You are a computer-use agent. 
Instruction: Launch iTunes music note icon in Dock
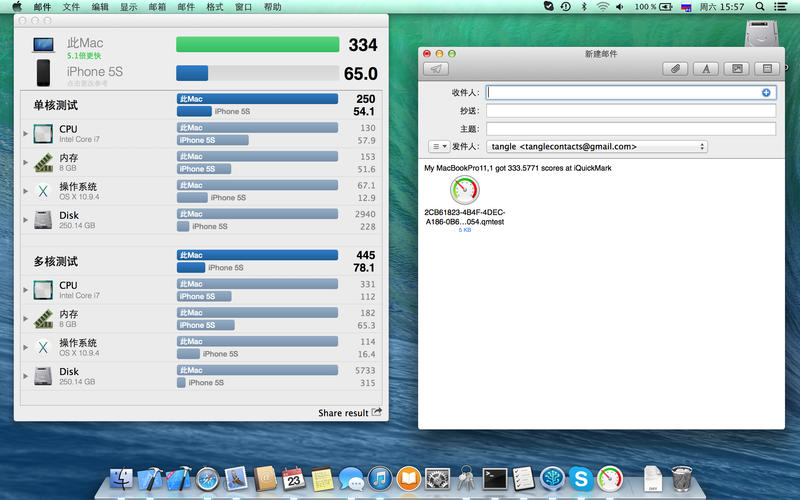point(380,479)
